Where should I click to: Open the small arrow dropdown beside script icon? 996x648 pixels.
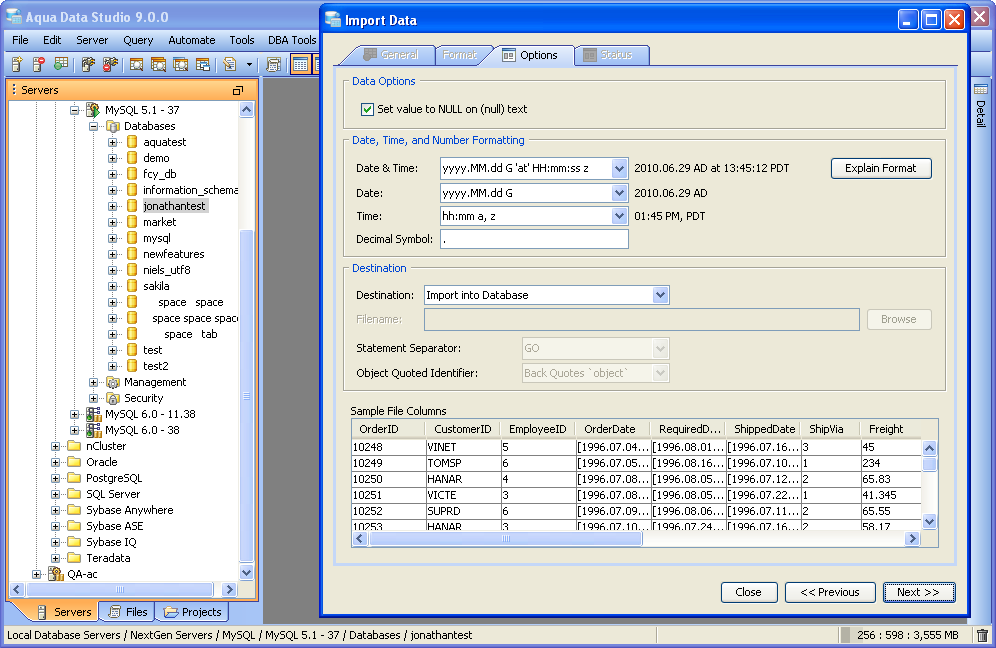249,64
